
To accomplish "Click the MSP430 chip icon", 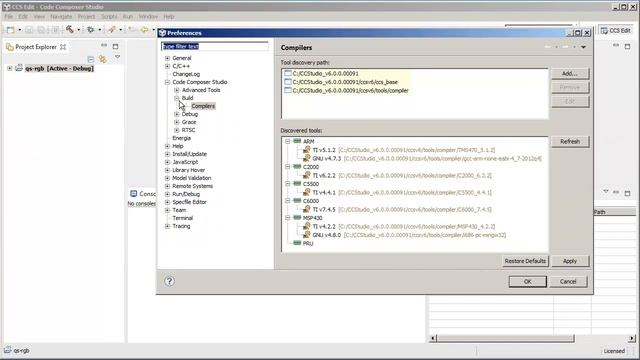I will pyautogui.click(x=297, y=218).
